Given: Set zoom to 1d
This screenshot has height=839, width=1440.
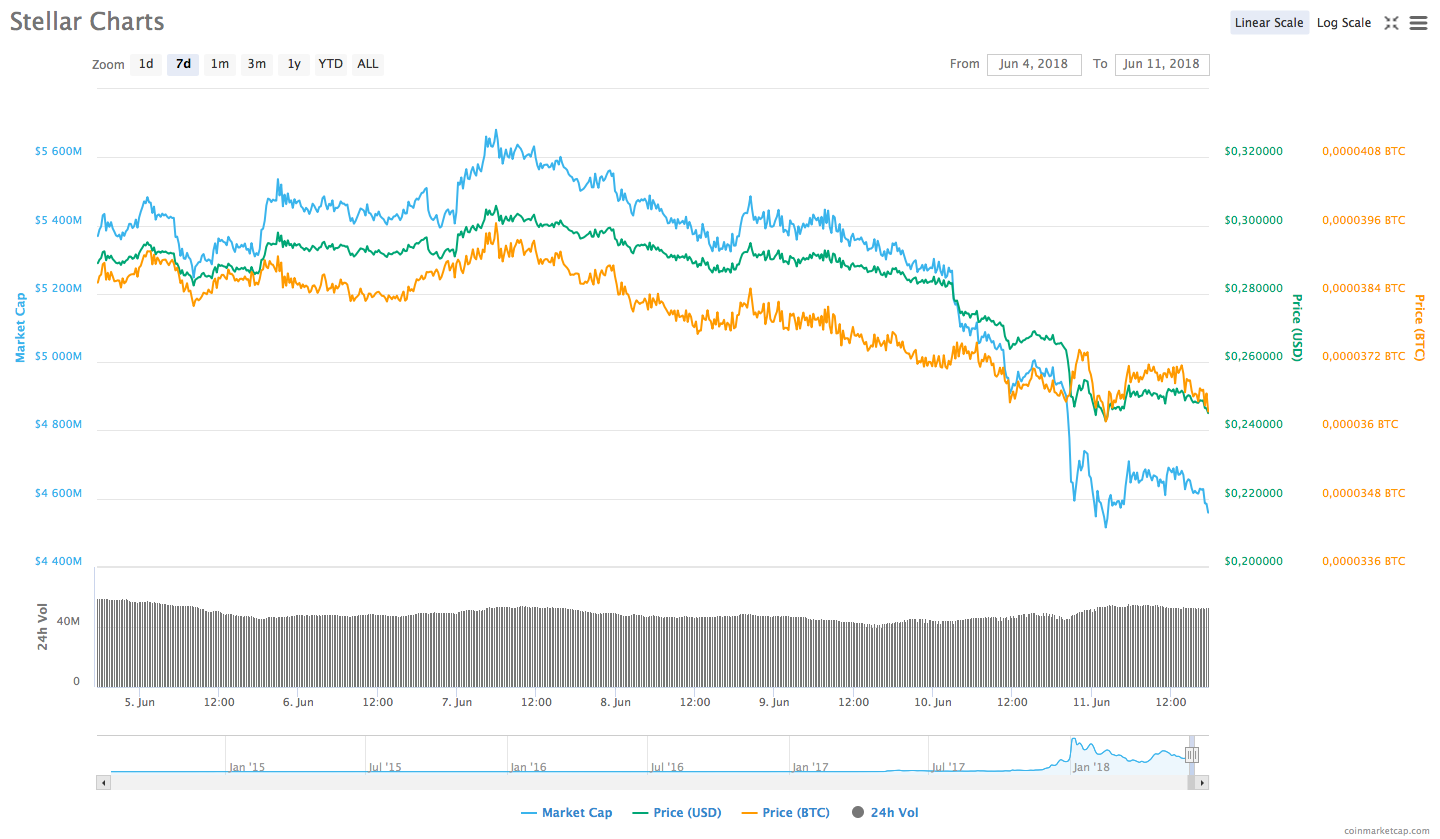Looking at the screenshot, I should point(146,64).
